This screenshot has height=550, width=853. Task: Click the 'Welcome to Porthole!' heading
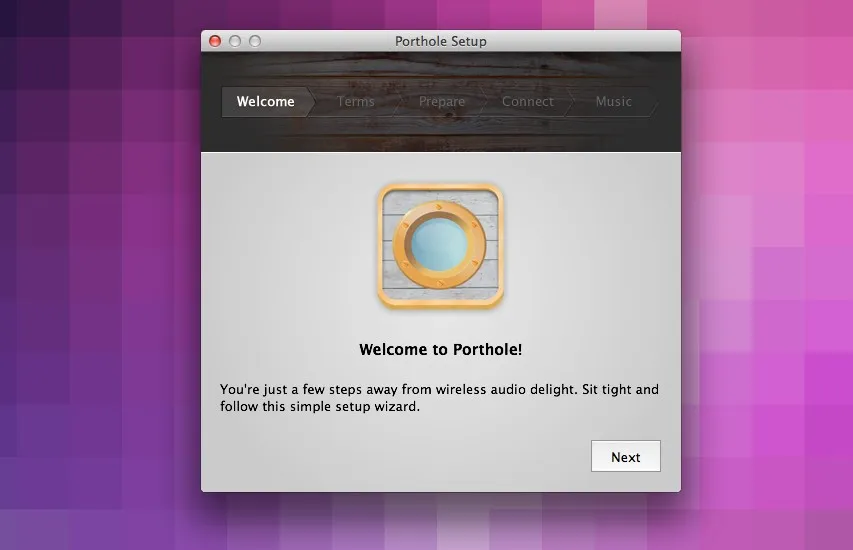[x=441, y=349]
